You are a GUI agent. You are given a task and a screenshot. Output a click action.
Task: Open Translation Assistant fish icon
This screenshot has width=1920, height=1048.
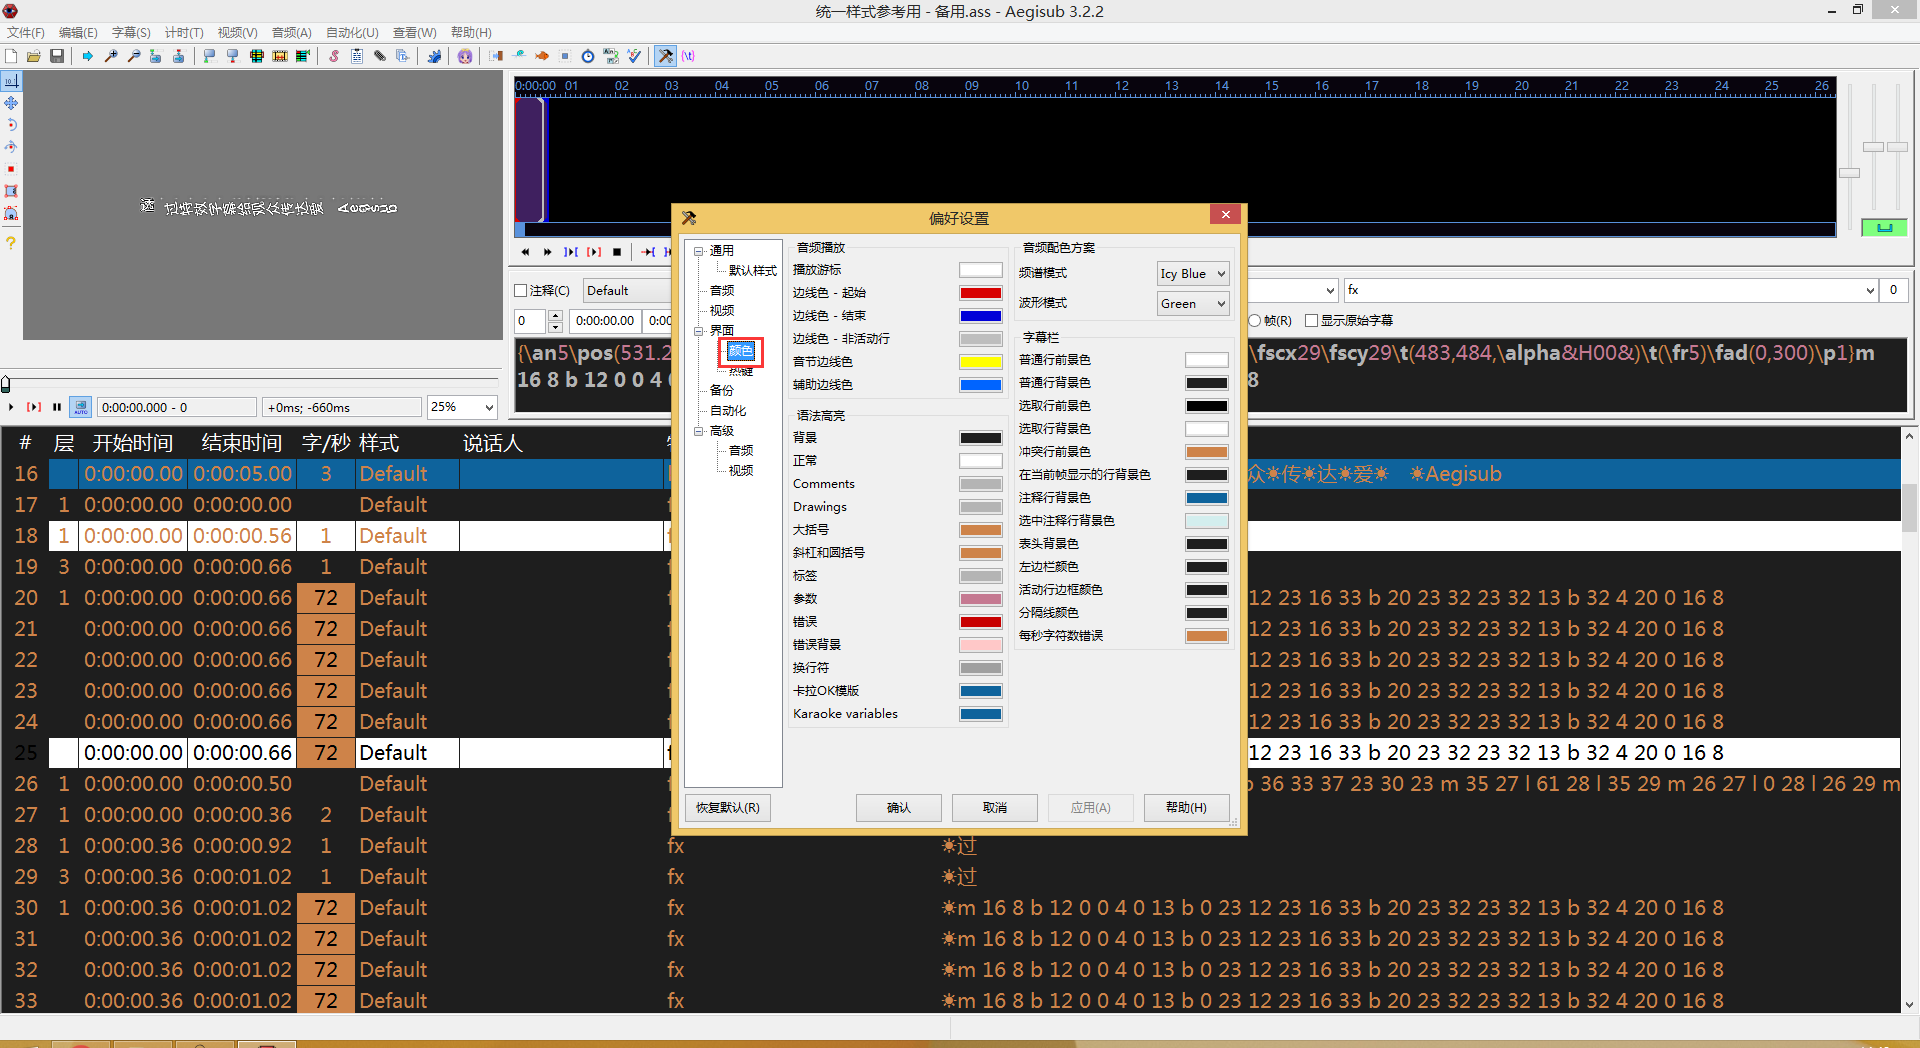542,56
